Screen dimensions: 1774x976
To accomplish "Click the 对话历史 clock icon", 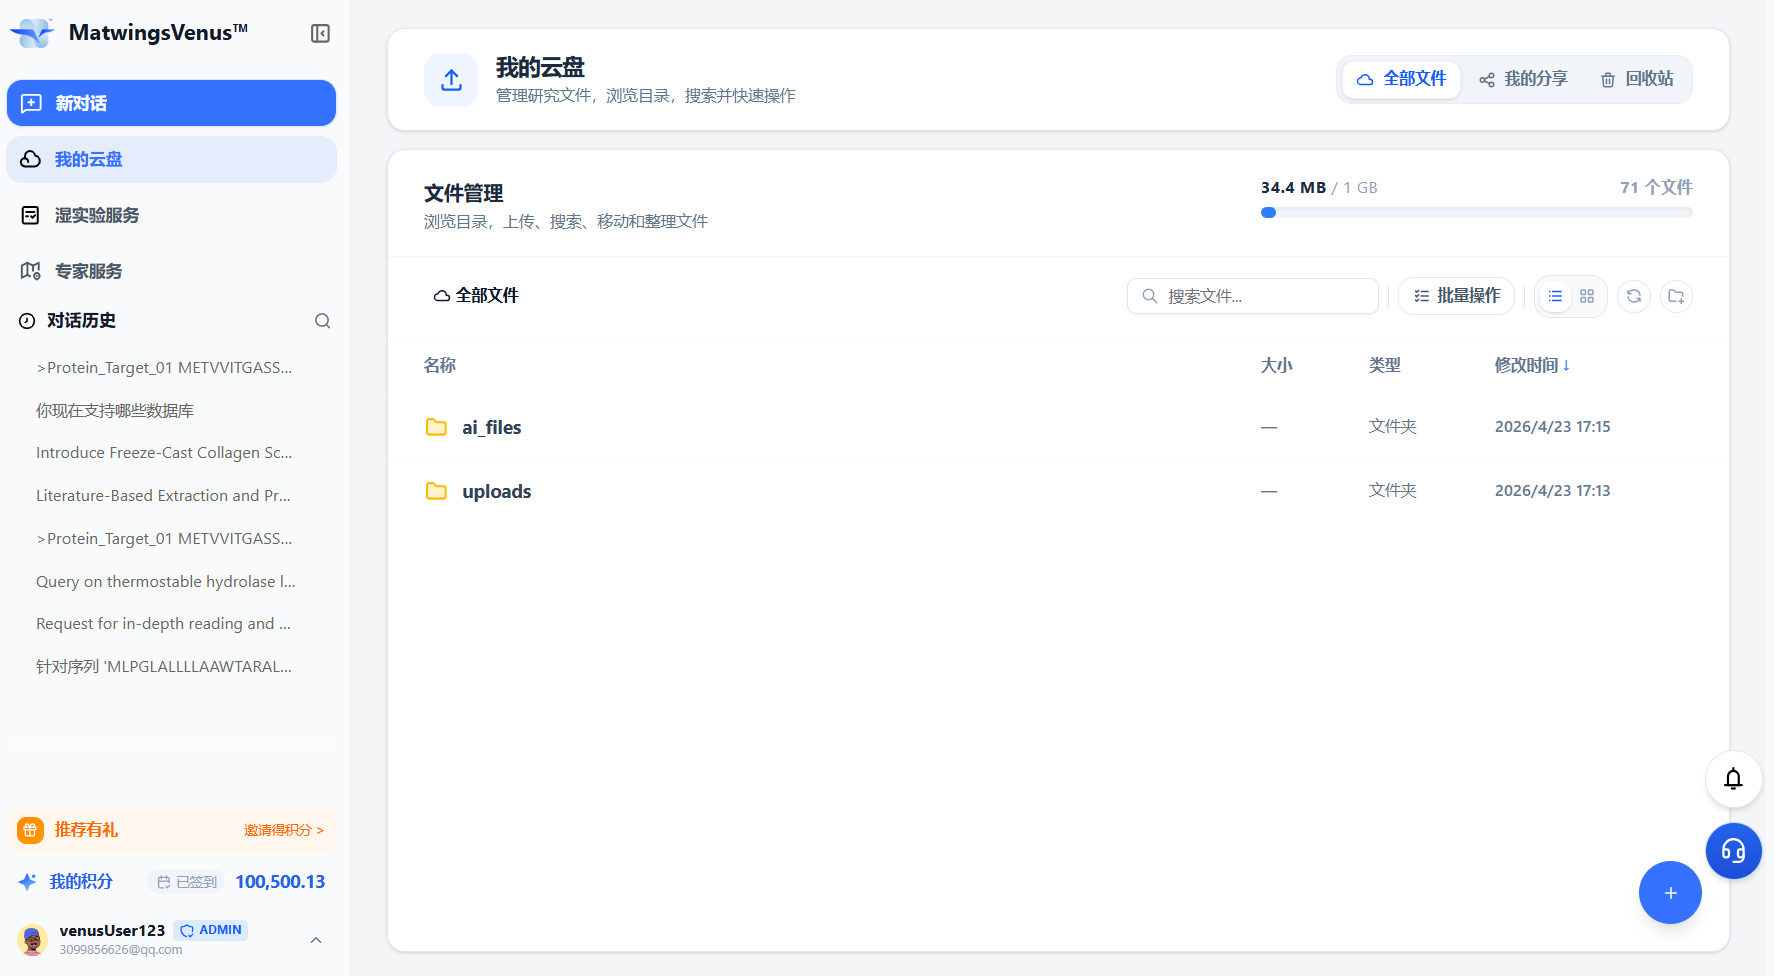I will click(x=27, y=321).
